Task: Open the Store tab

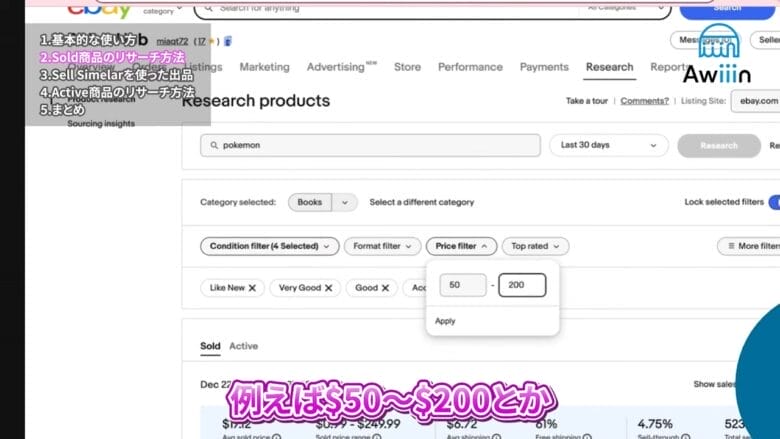Action: [407, 67]
